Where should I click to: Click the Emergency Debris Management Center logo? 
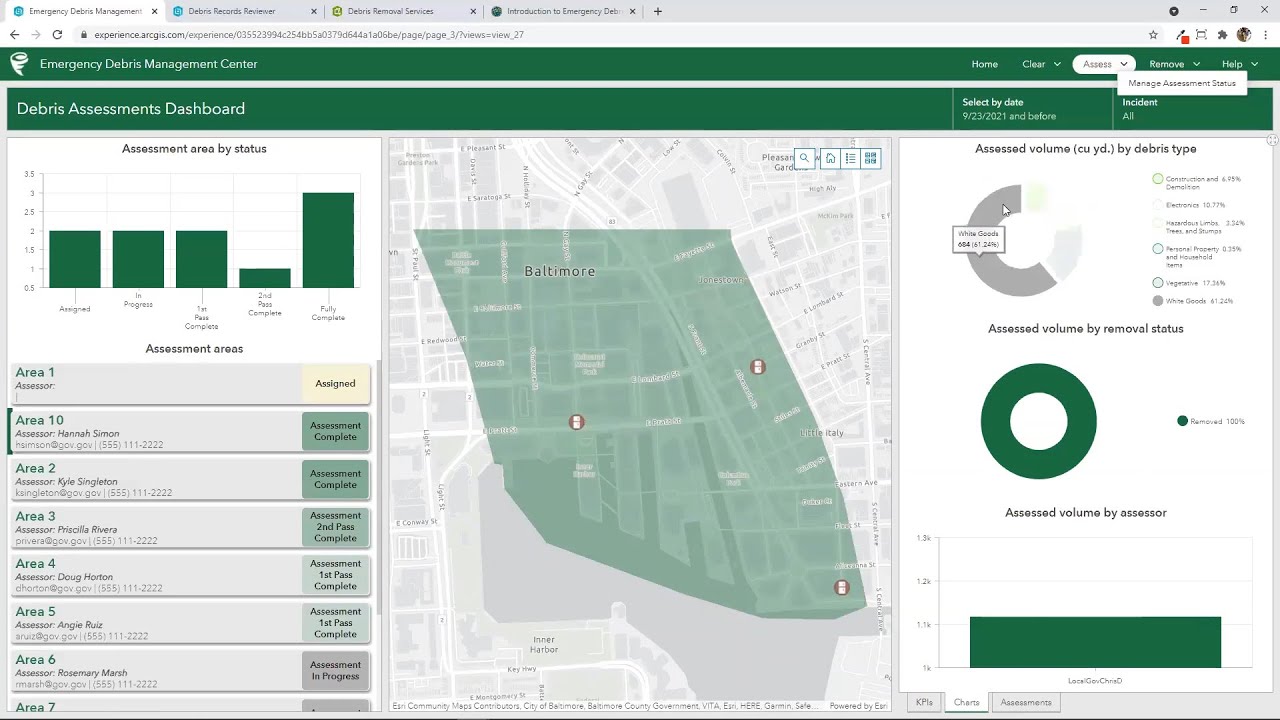click(x=19, y=64)
